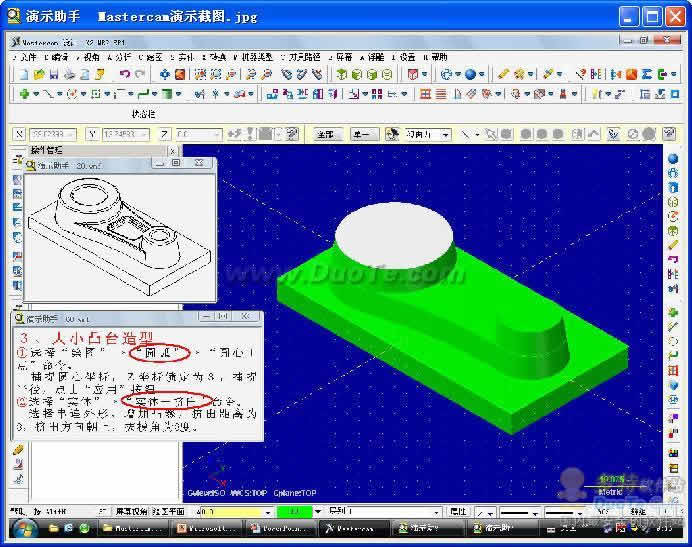Viewport: 692px width, 547px height.
Task: Click the Save floppy disk icon
Action: pos(54,75)
